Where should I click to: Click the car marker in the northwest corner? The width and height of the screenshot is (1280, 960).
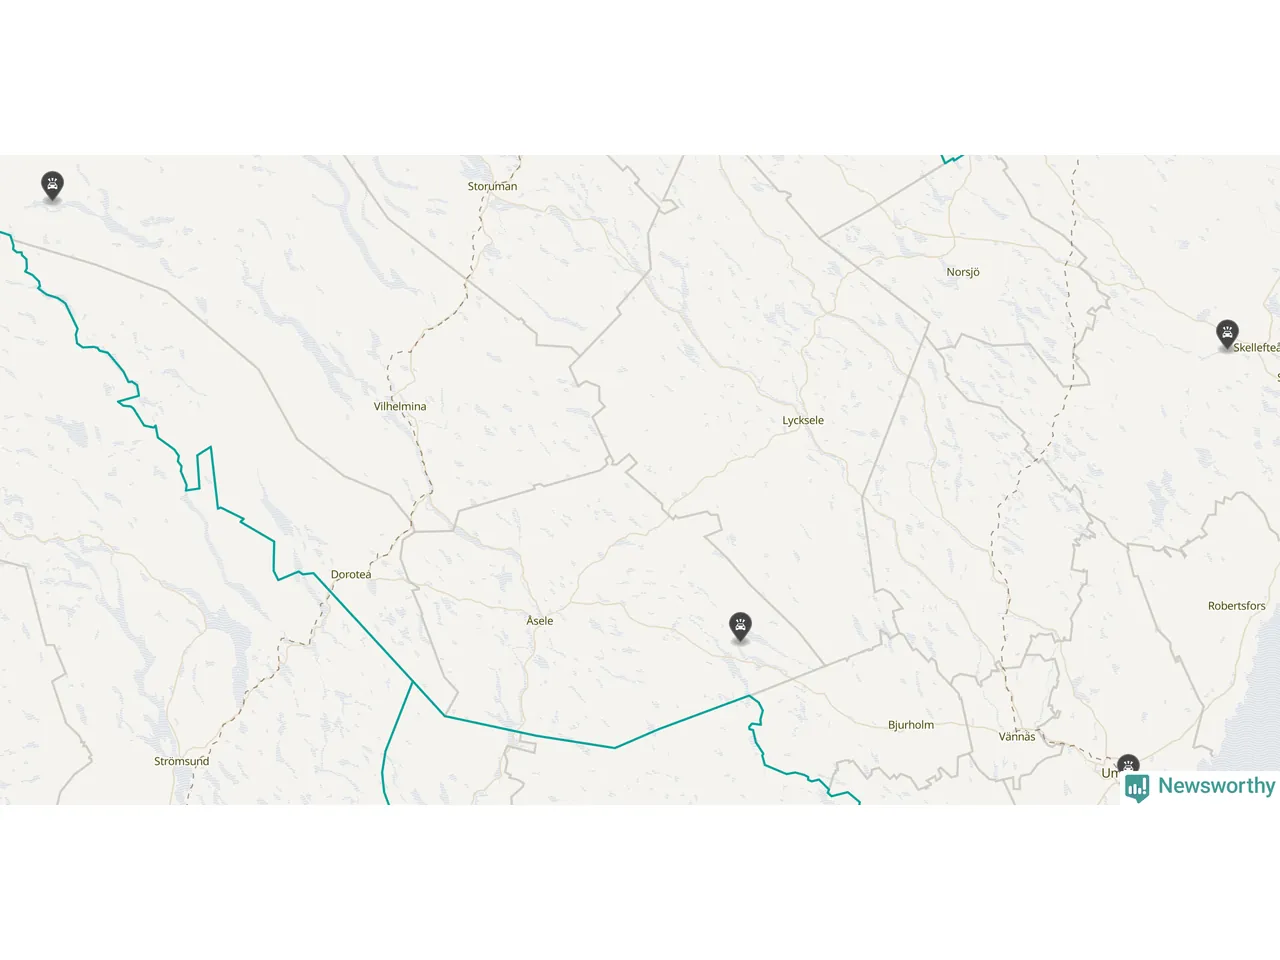pos(52,186)
